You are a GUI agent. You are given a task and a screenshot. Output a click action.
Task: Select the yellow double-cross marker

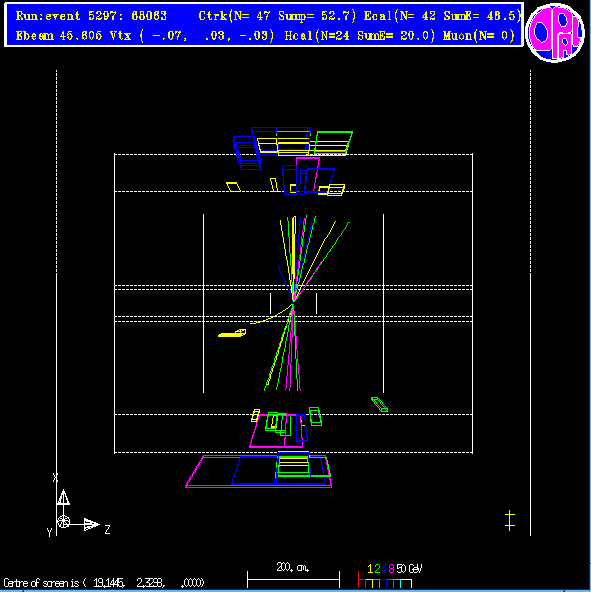point(510,521)
